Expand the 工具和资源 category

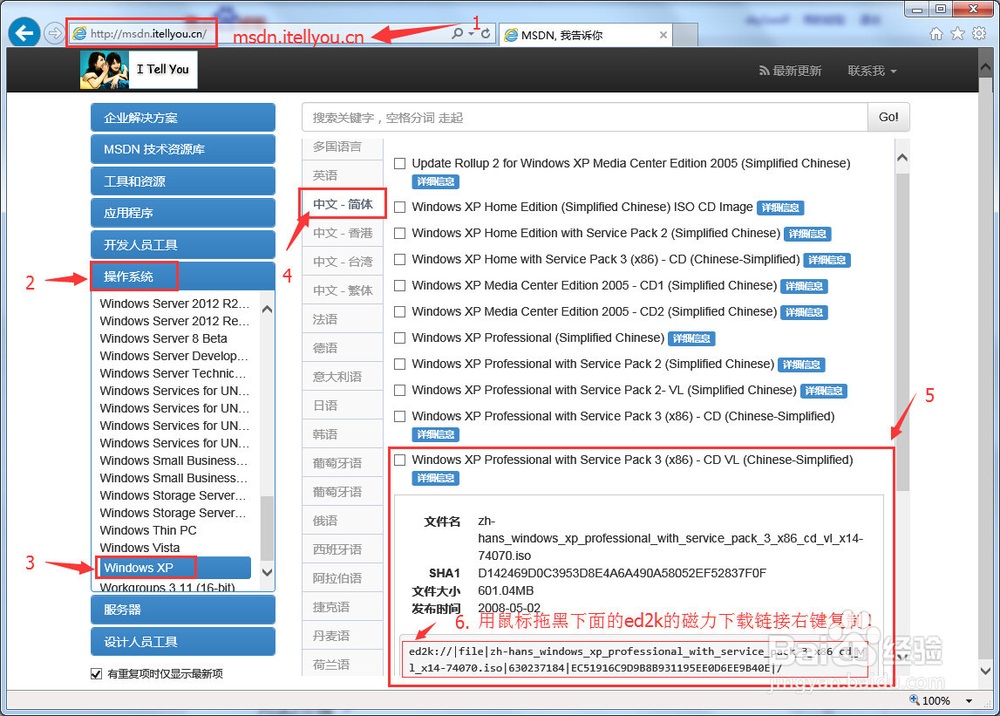182,181
